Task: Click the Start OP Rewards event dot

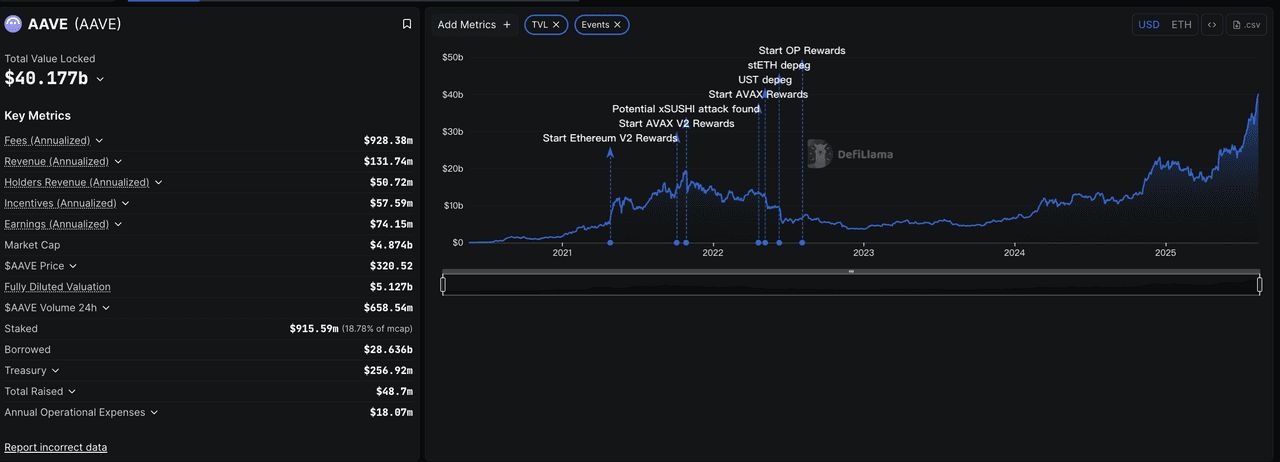Action: pos(802,242)
